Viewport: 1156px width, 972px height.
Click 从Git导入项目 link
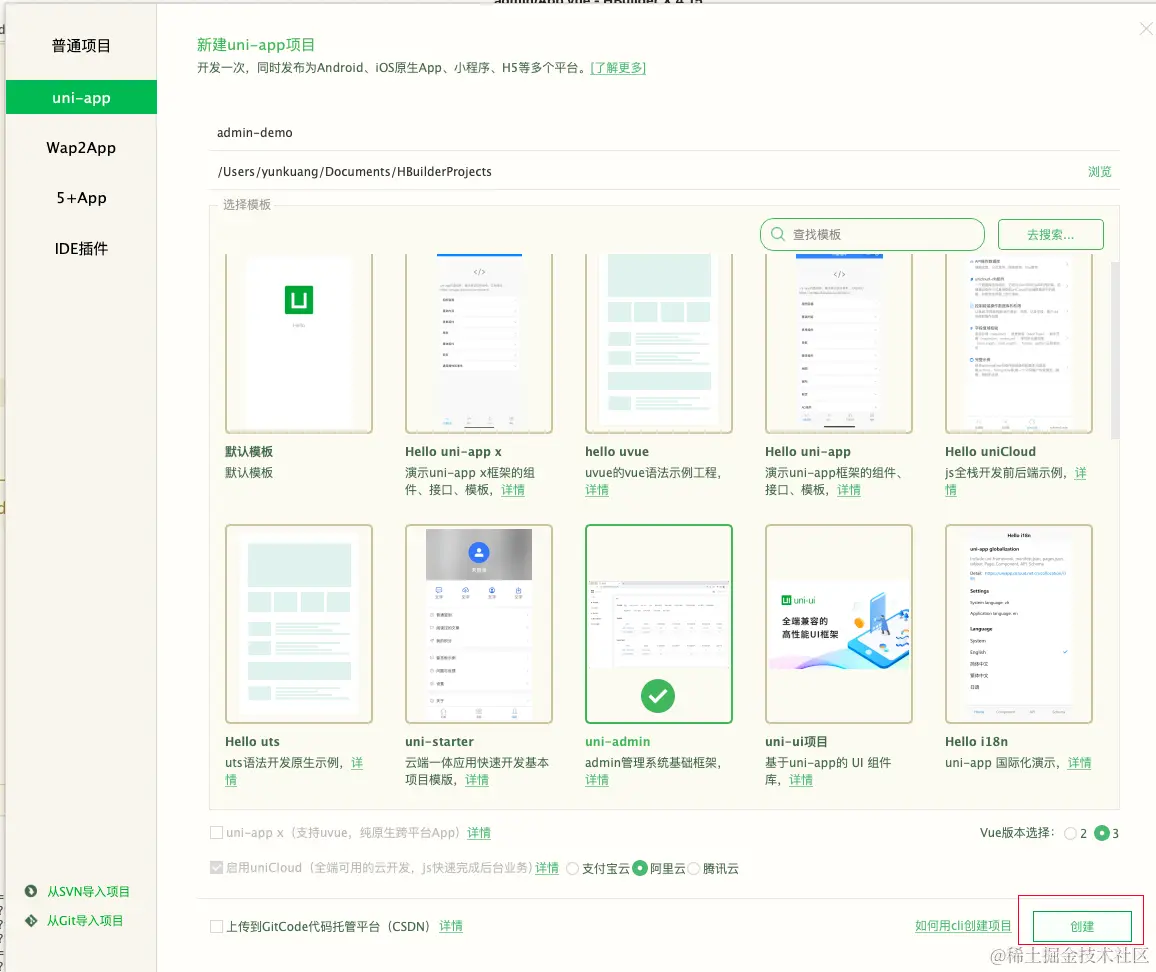pos(85,920)
